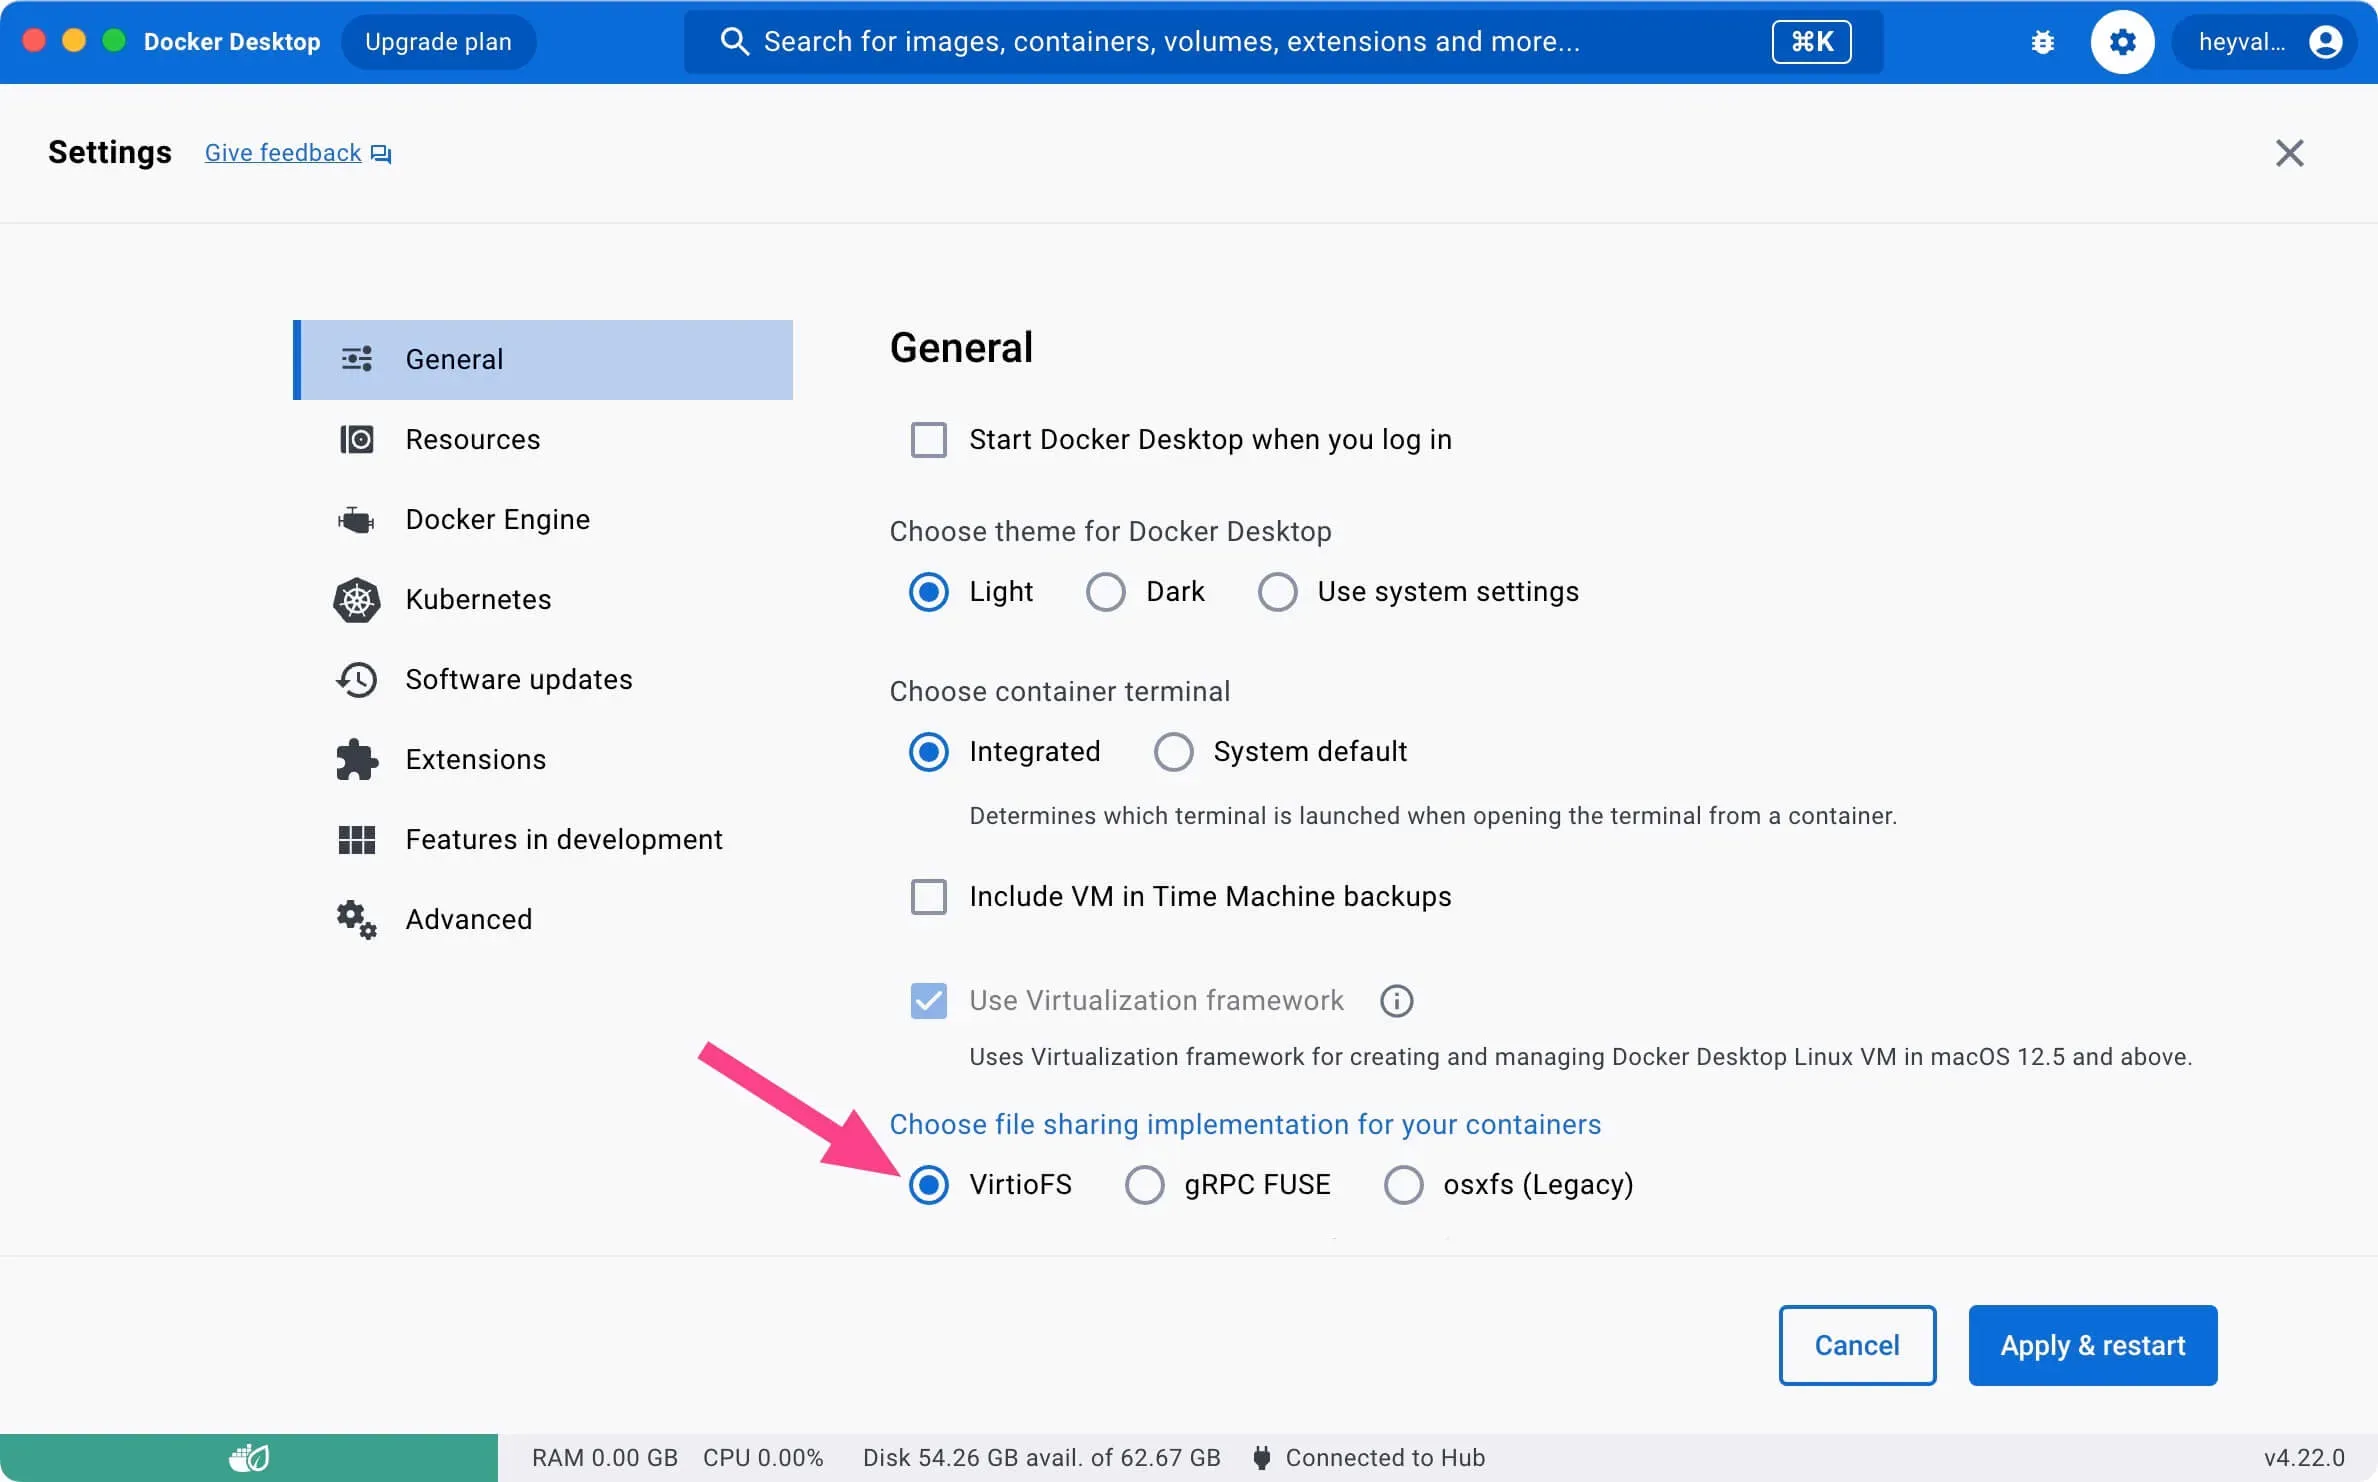Open troubleshoot via the bug icon
Screen dimensions: 2378x1482
[x=2042, y=42]
